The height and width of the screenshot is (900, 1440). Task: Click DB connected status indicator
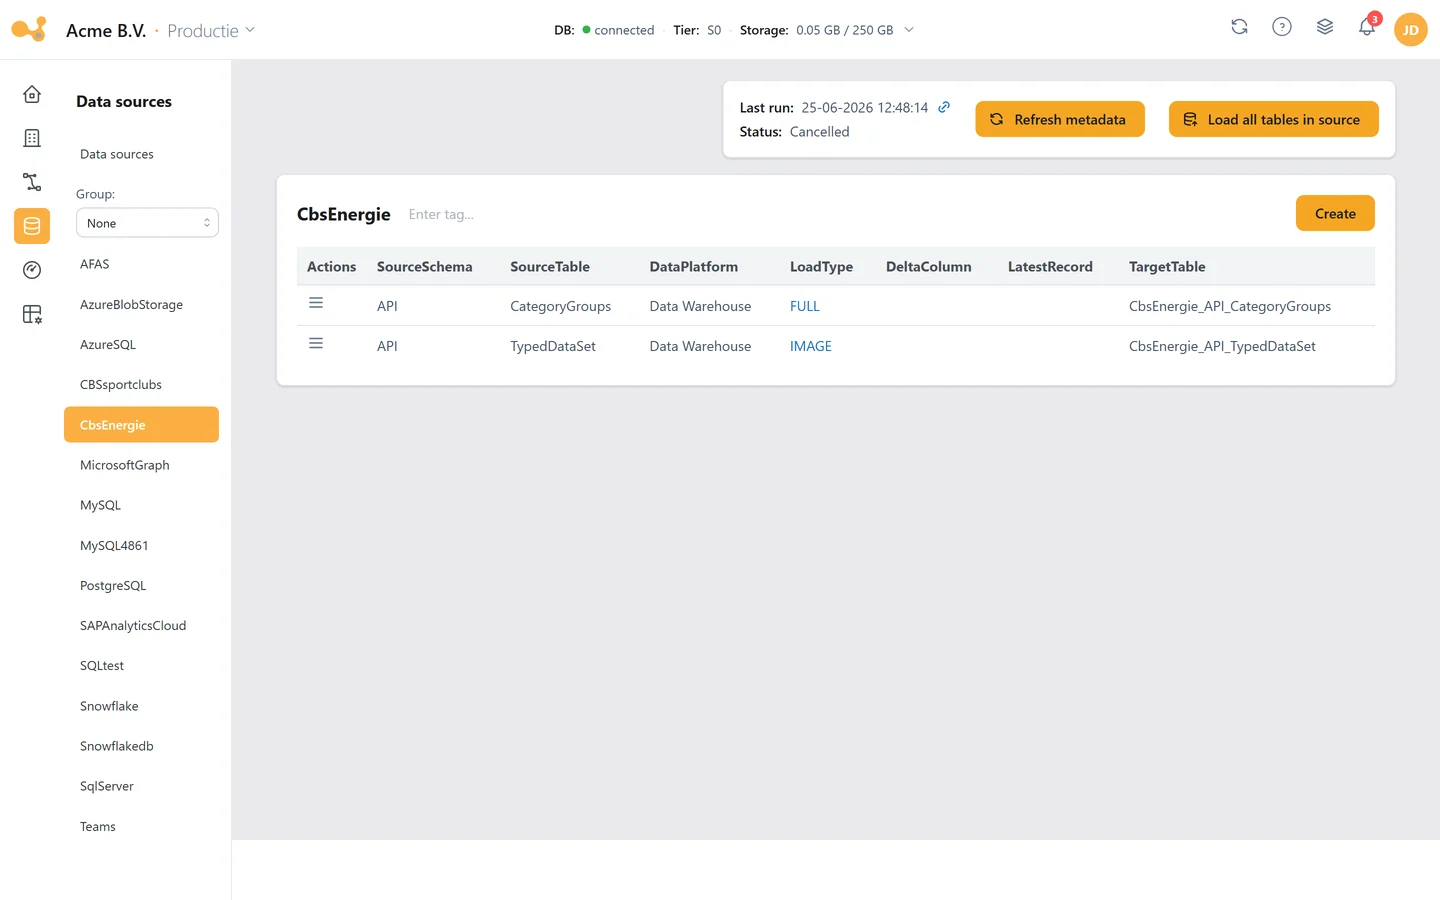tap(604, 30)
